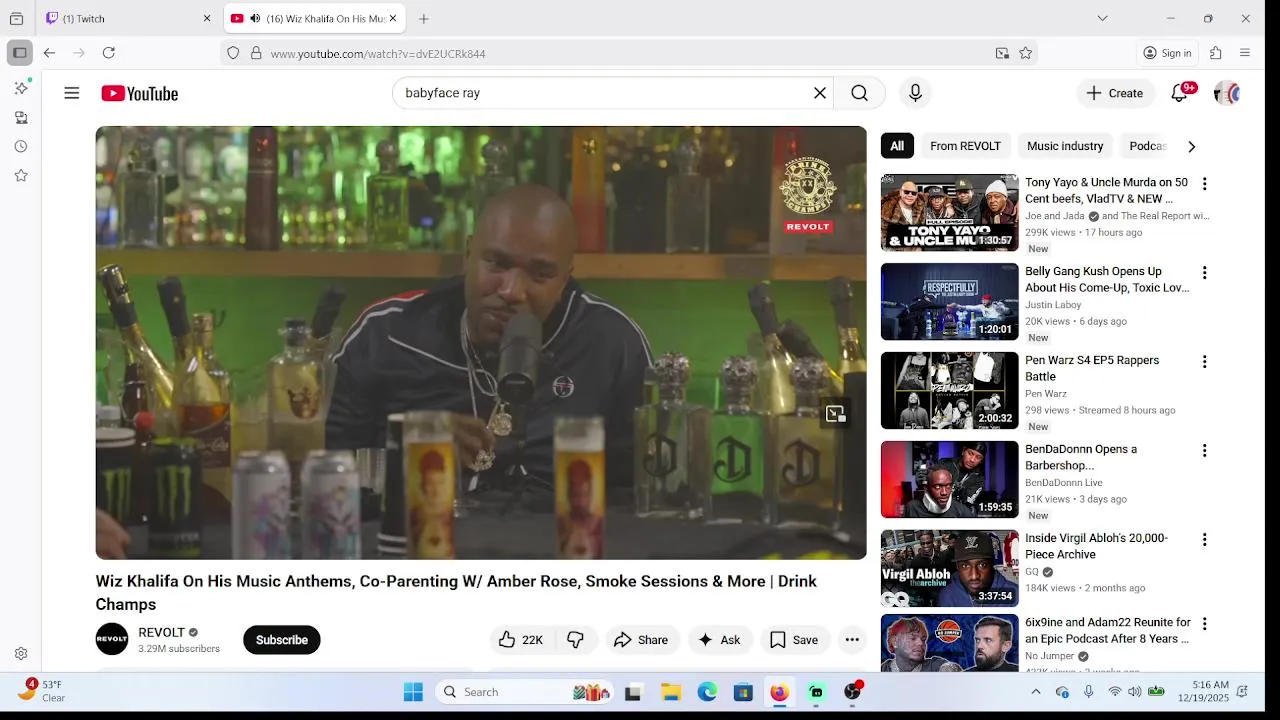Subscribe to the REVOLT channel

[x=282, y=640]
